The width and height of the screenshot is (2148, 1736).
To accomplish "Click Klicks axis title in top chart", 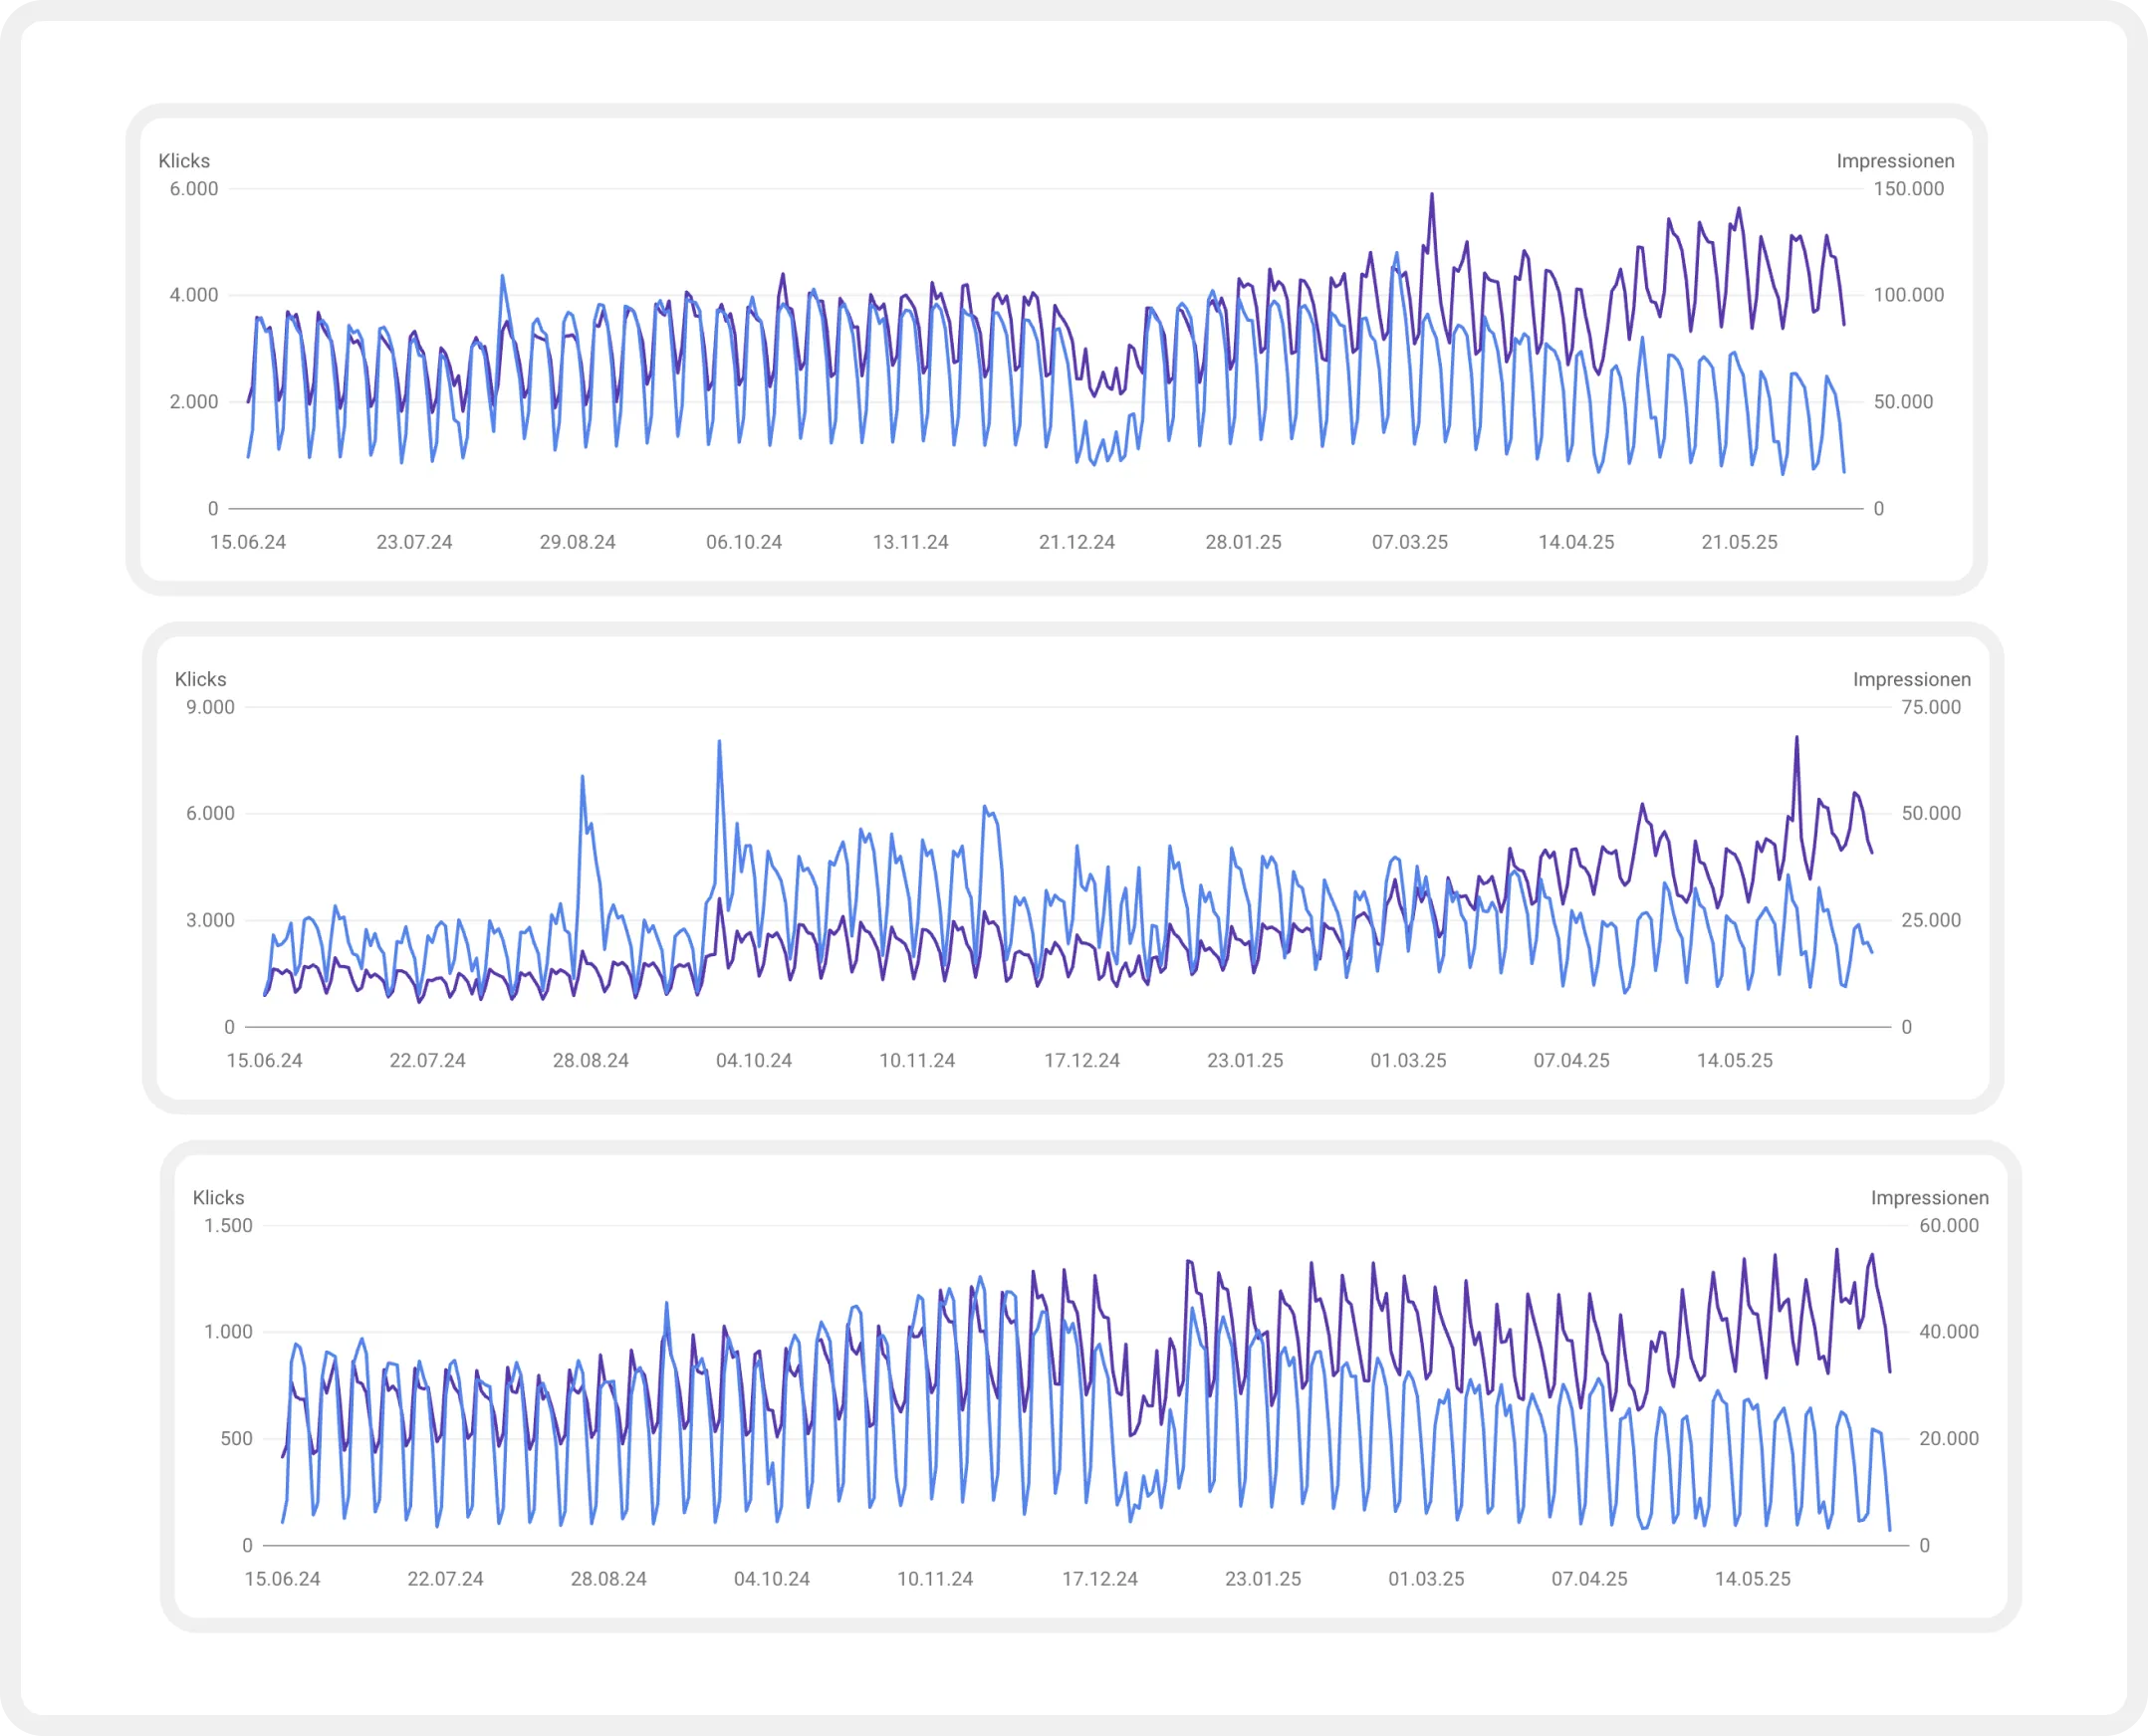I will pyautogui.click(x=184, y=161).
